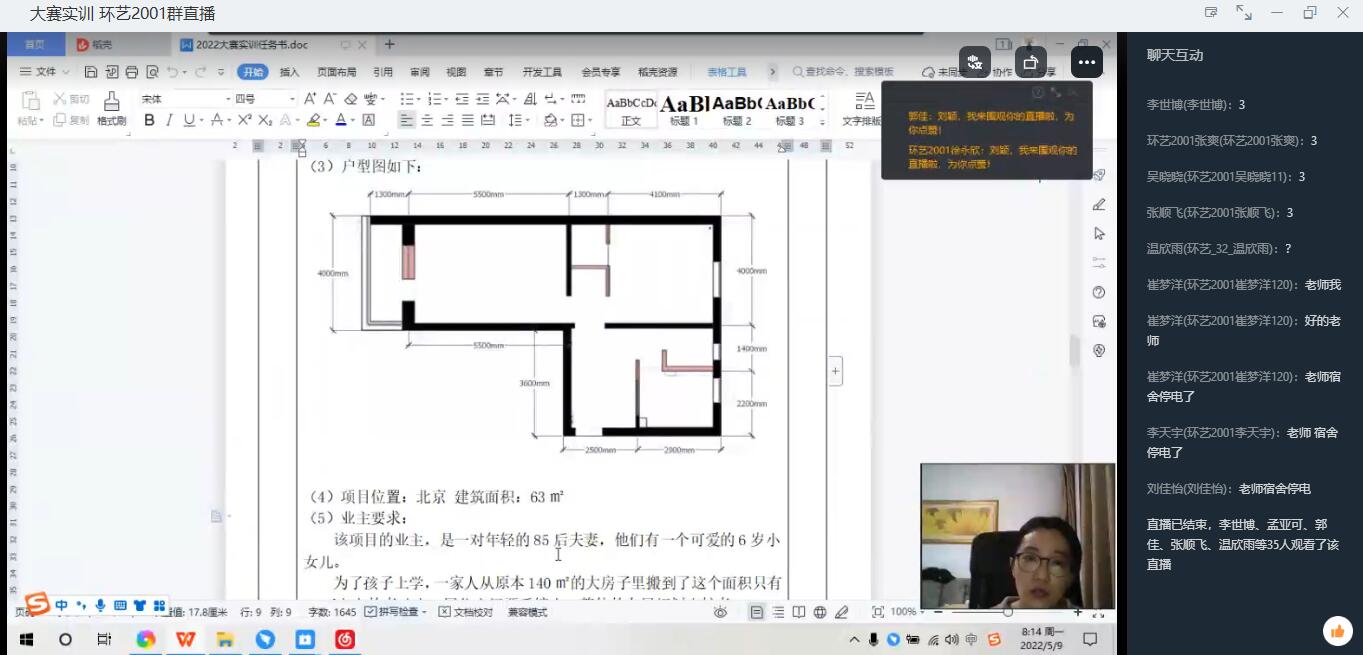Click the font color red A swatch
Image resolution: width=1363 pixels, height=655 pixels.
tap(340, 120)
